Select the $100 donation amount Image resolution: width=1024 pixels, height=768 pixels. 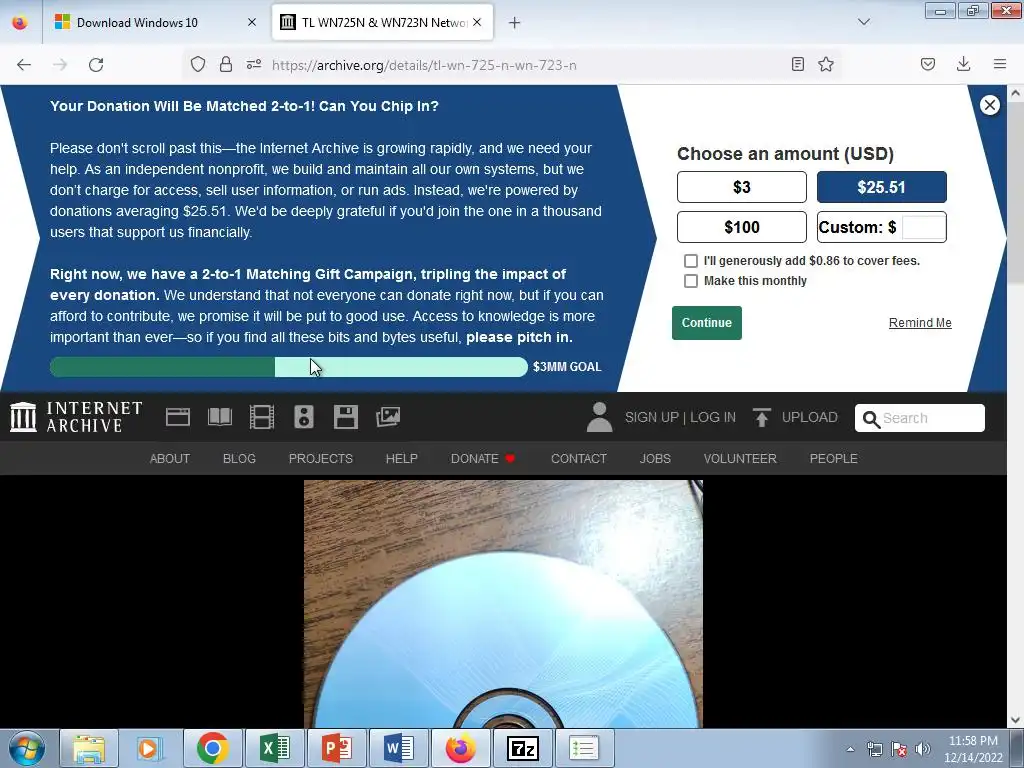[742, 227]
